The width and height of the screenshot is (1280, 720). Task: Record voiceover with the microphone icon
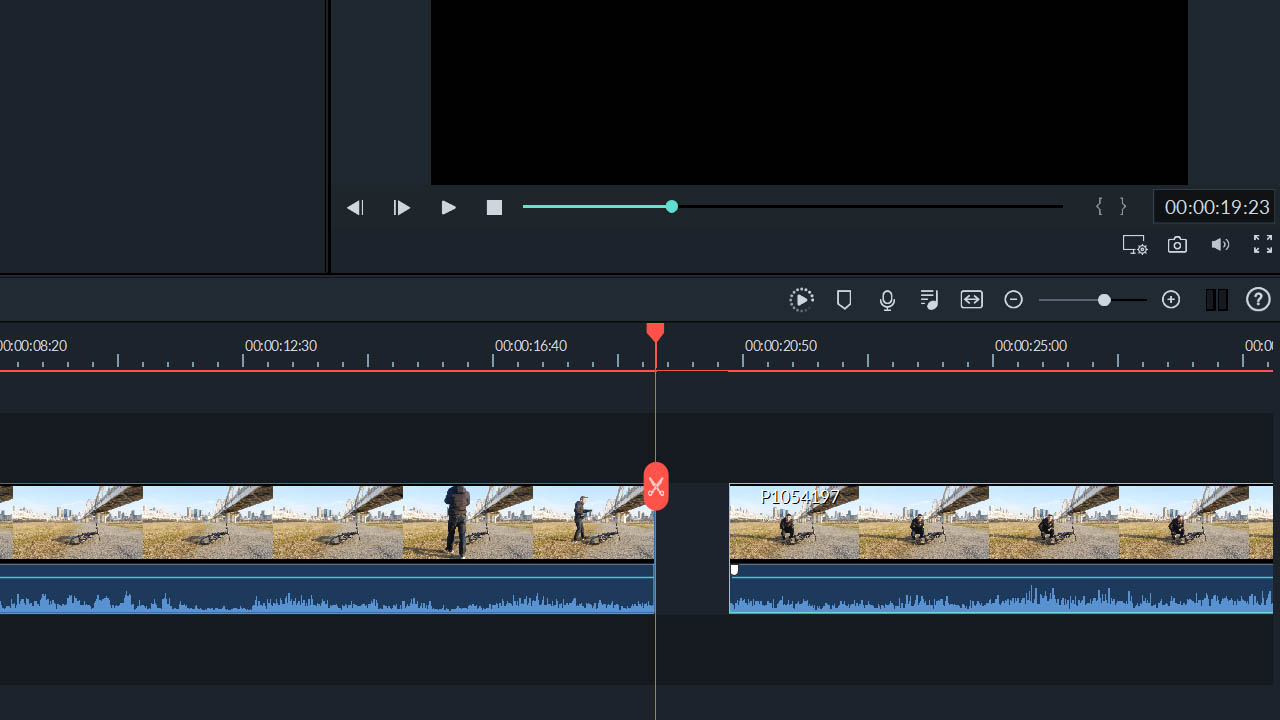887,300
